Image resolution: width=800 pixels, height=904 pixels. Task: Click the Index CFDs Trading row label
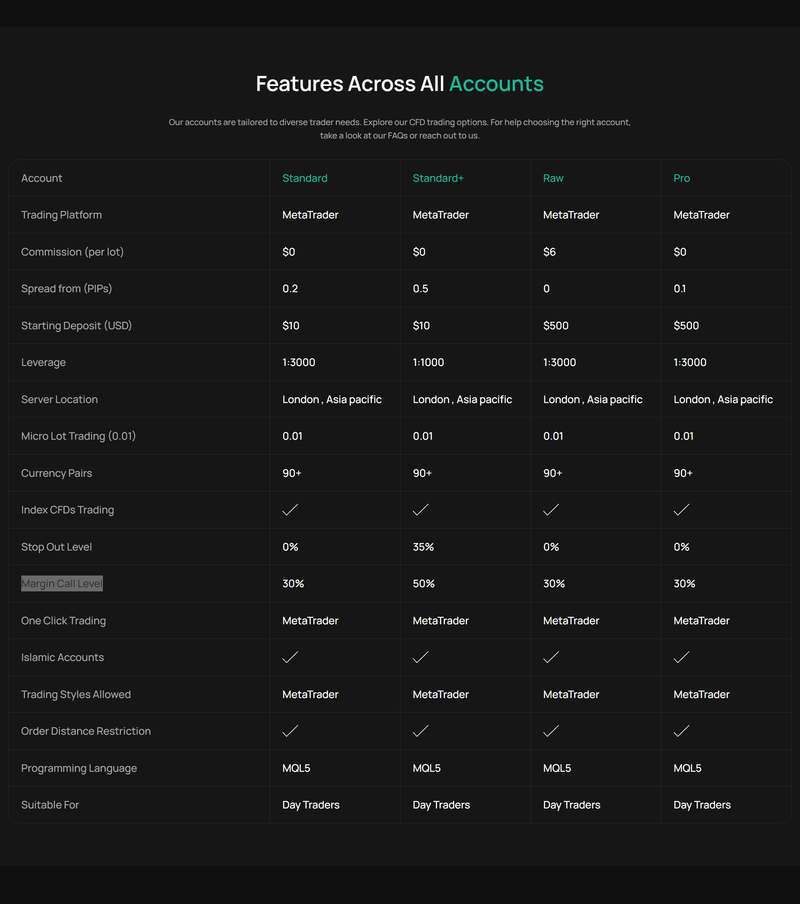tap(67, 510)
